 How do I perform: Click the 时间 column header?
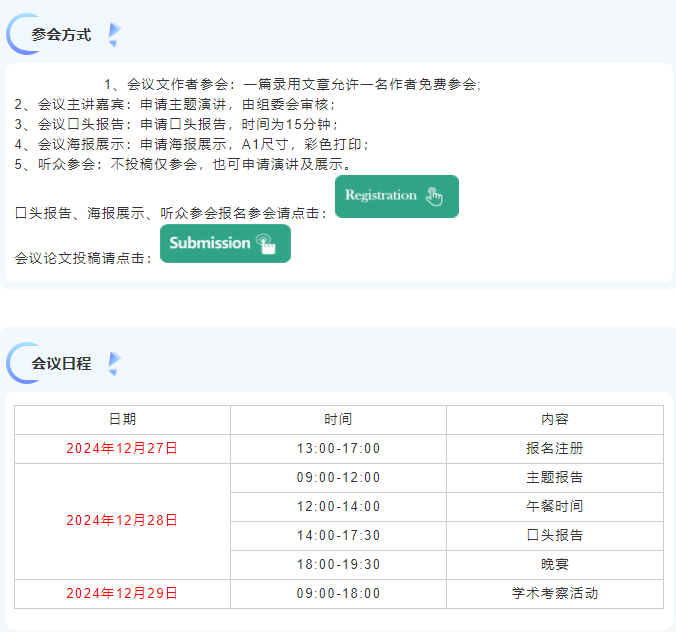(338, 420)
